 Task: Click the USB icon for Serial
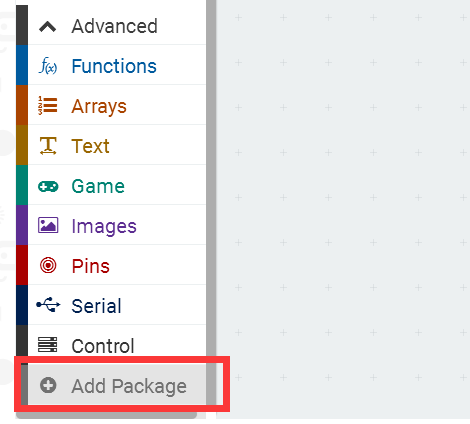(48, 305)
